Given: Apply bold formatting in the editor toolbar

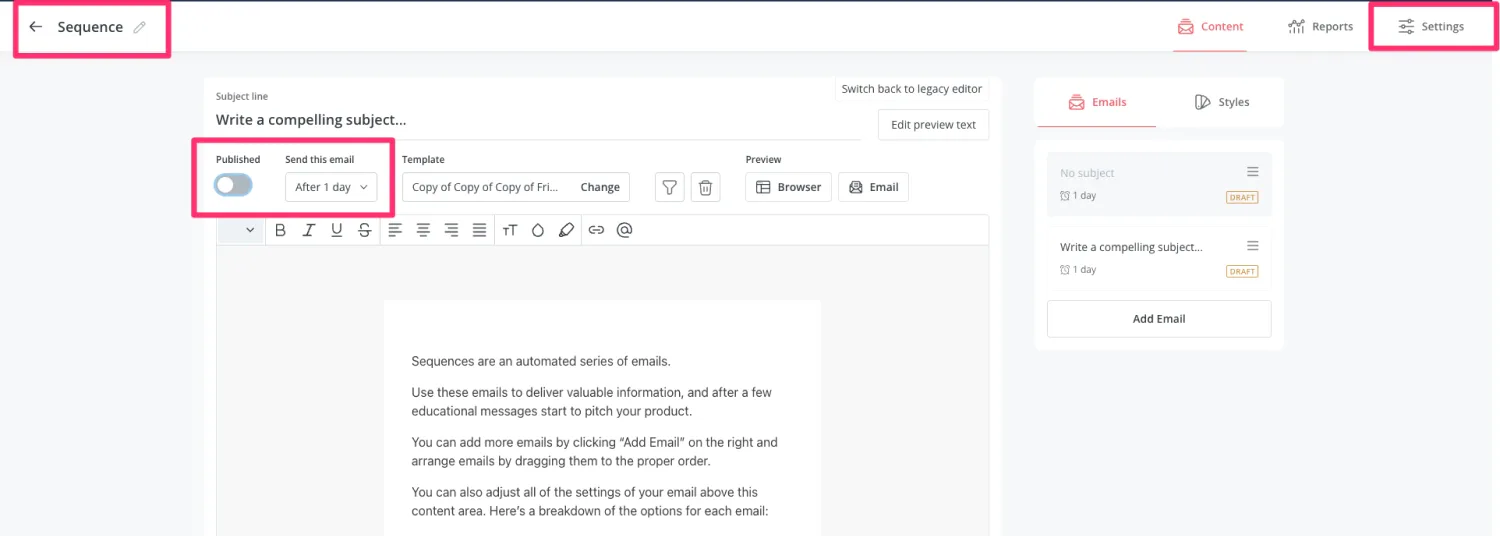Looking at the screenshot, I should tap(280, 230).
